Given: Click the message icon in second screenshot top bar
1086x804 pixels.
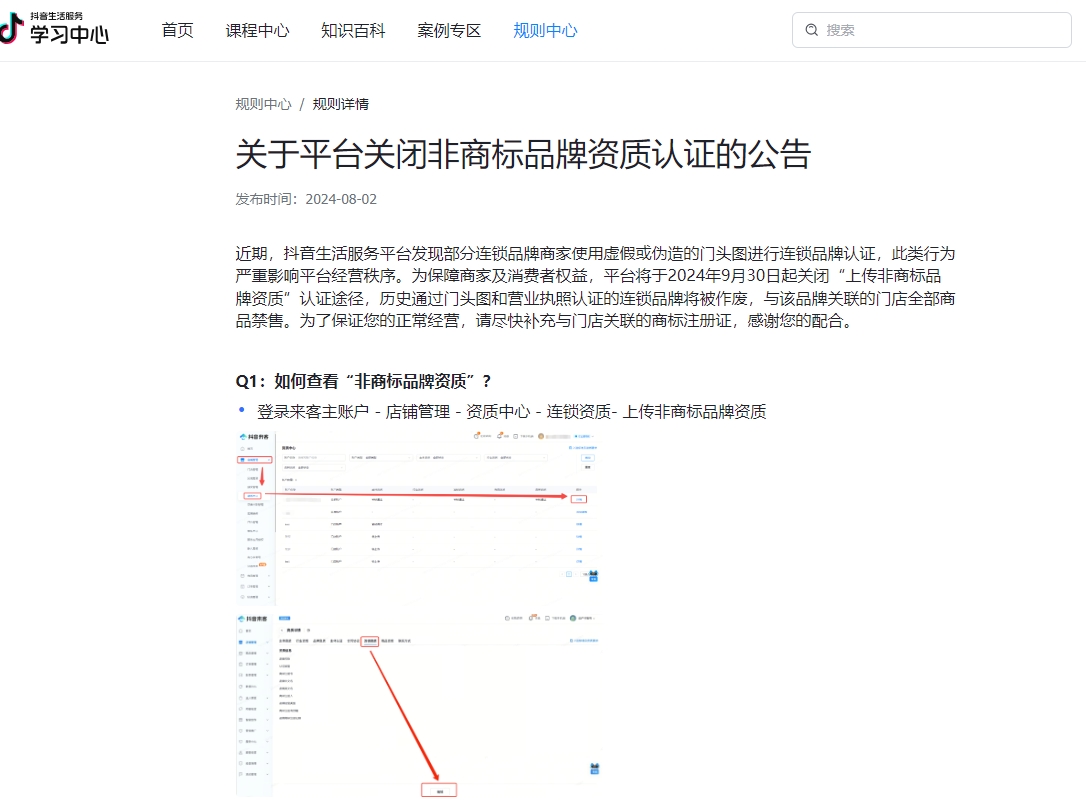Looking at the screenshot, I should tap(548, 616).
